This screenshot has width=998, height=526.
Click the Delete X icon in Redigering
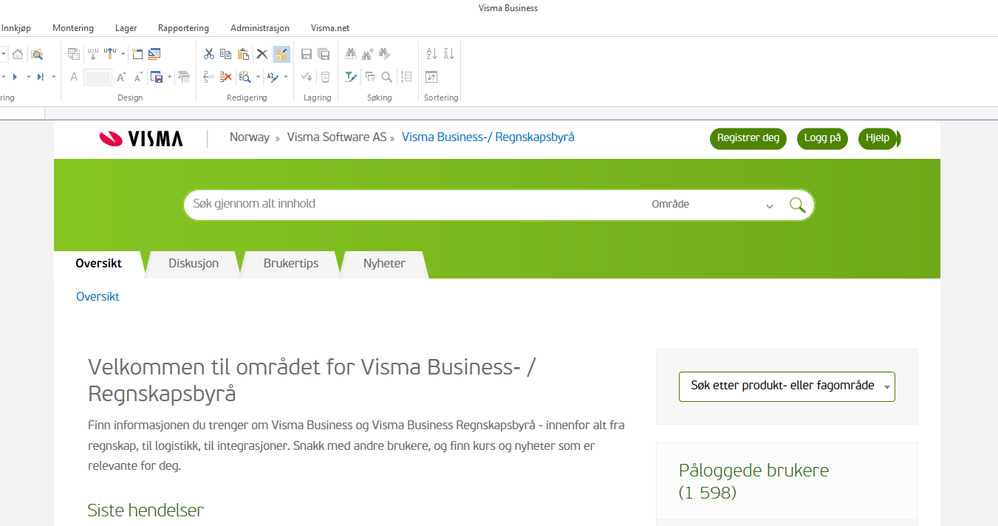pyautogui.click(x=262, y=54)
